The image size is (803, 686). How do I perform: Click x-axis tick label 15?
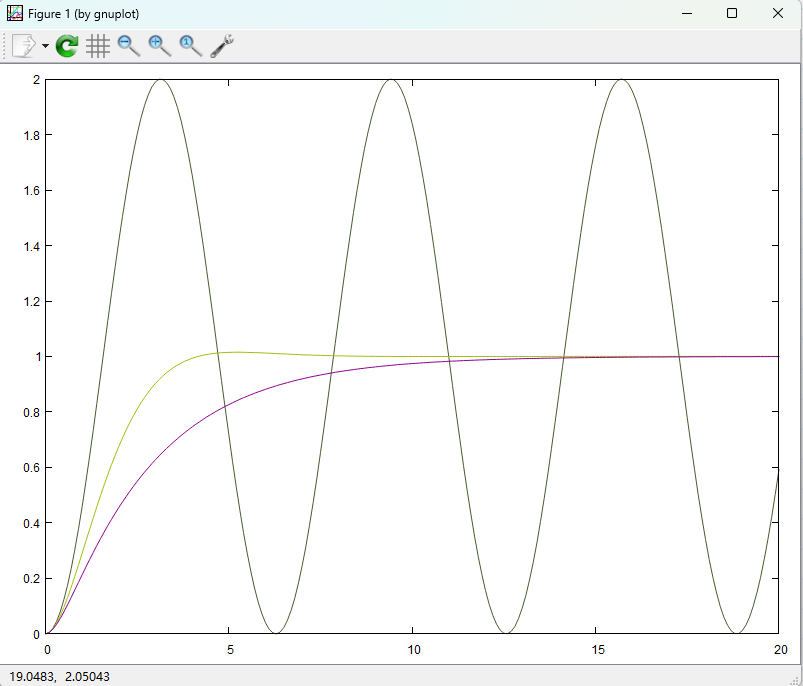point(596,648)
